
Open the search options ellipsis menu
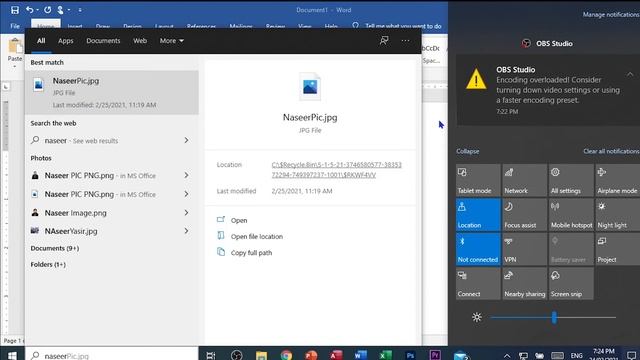click(405, 40)
